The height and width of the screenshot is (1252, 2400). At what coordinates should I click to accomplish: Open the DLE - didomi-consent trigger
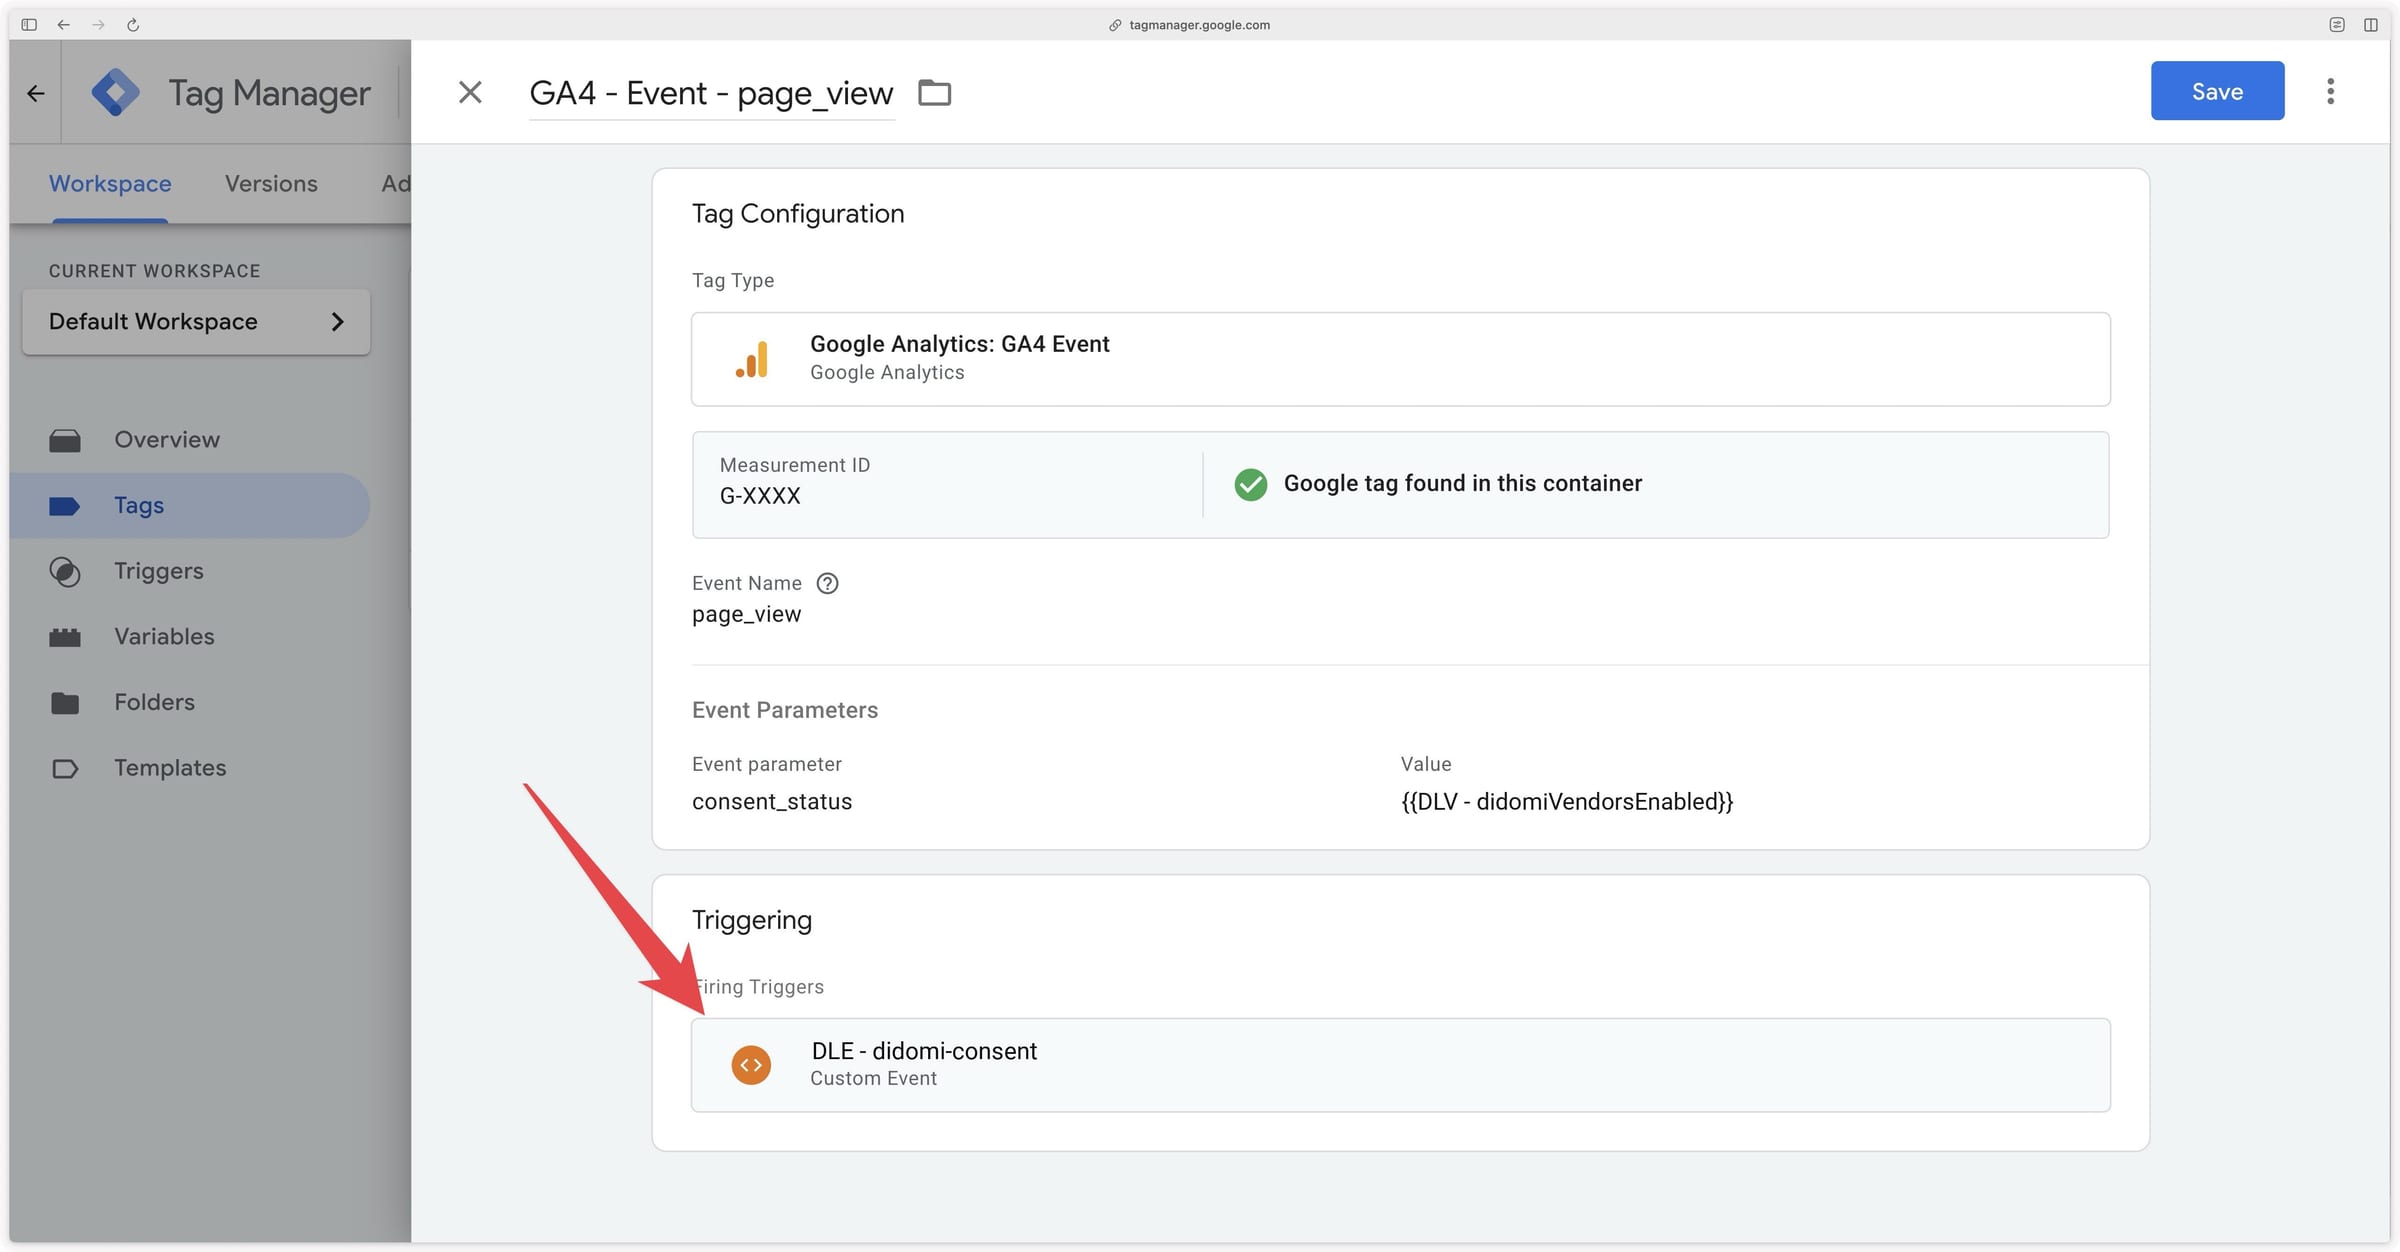click(1400, 1065)
